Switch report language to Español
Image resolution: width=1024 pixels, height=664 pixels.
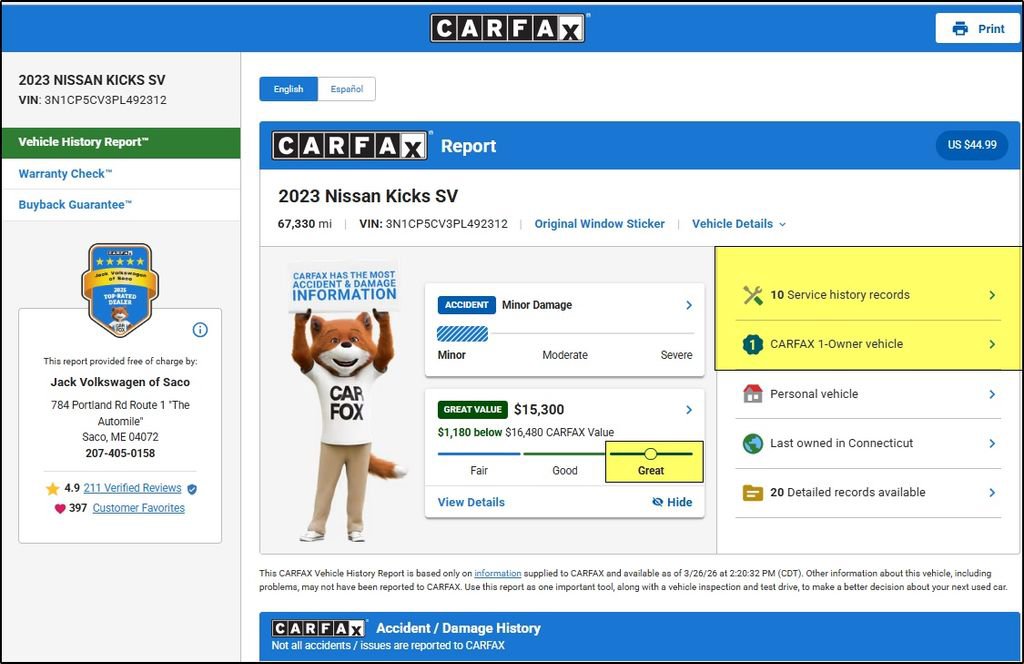[x=347, y=89]
